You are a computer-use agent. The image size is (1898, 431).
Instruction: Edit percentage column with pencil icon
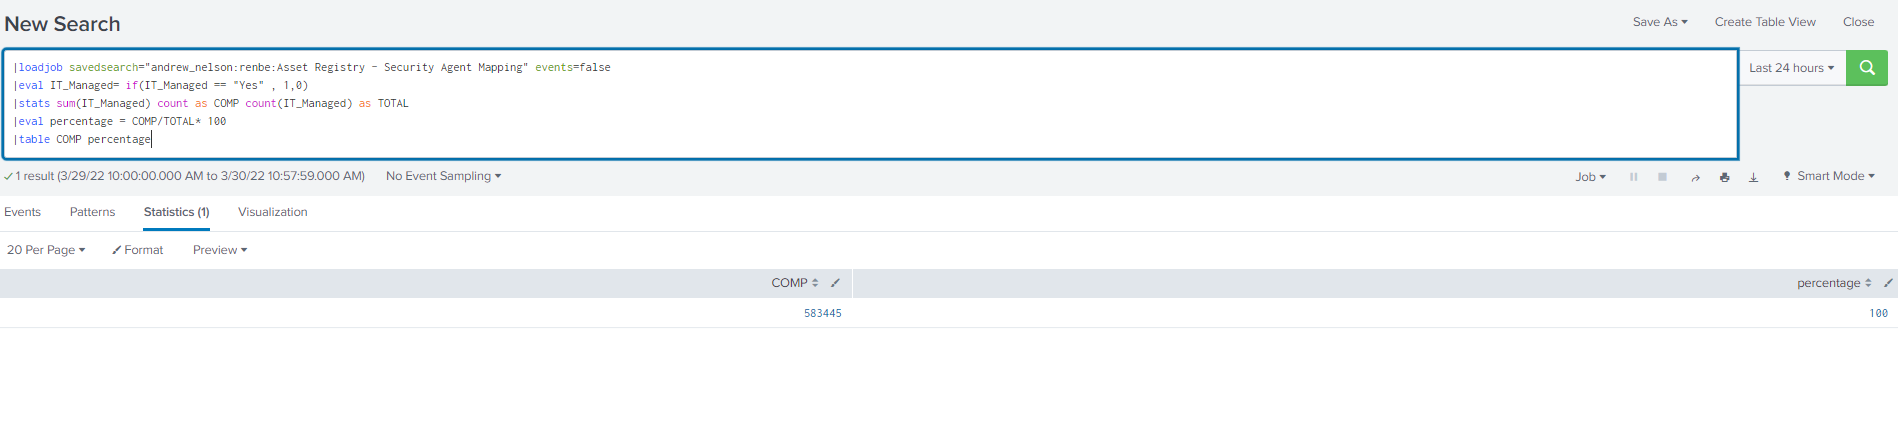coord(1888,283)
